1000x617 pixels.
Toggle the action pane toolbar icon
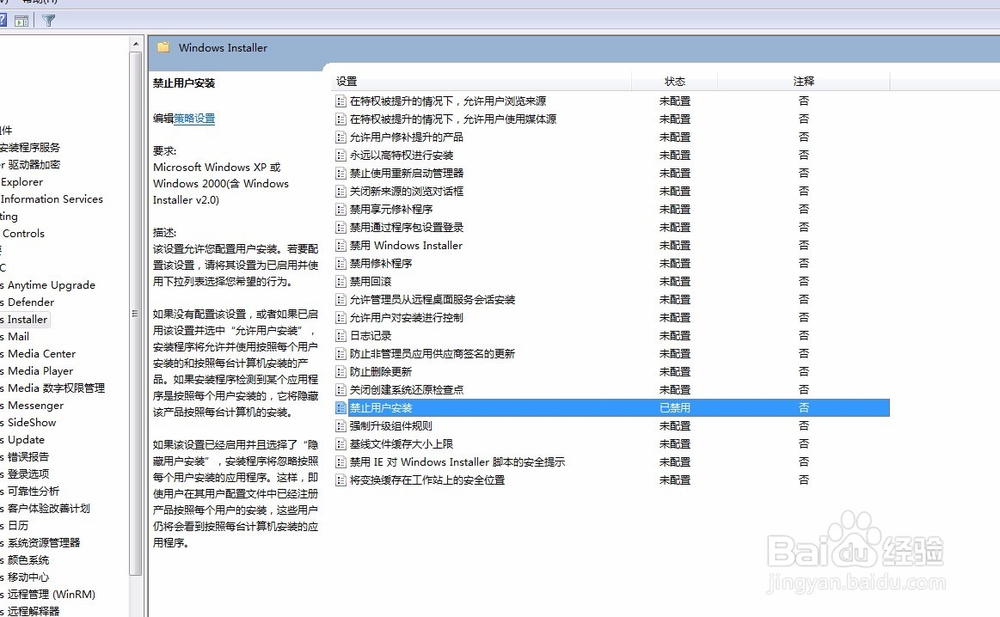coord(22,20)
